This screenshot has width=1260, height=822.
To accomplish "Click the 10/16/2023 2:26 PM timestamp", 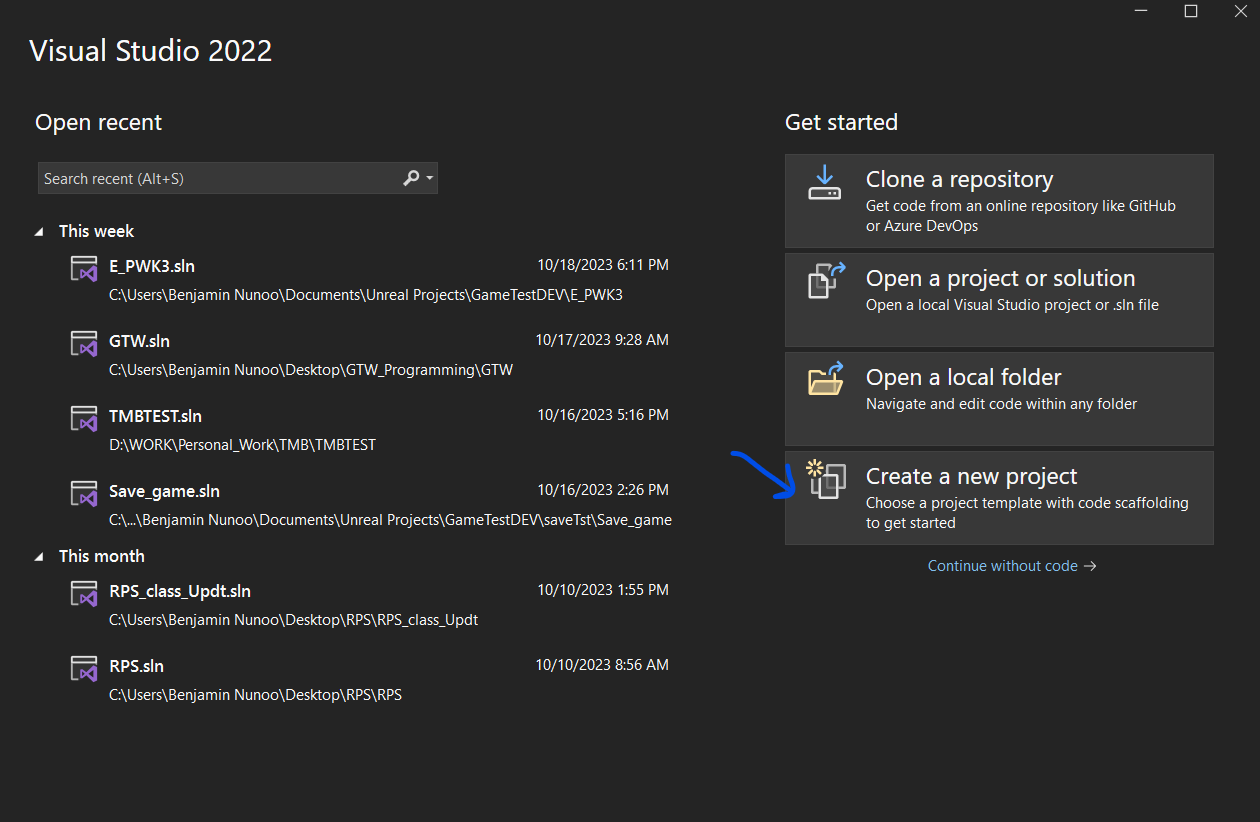I will pyautogui.click(x=603, y=490).
